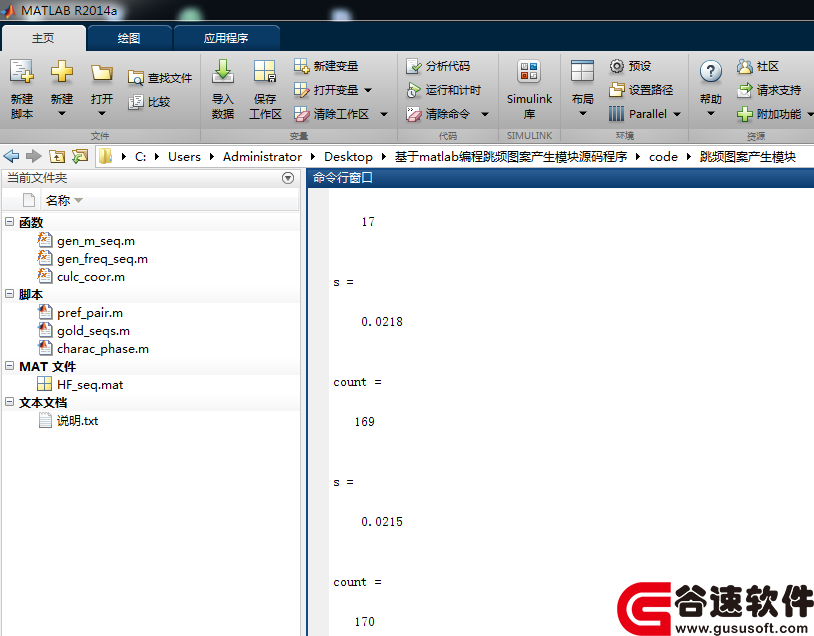Screen dimensions: 814x636
Task: Click the Layout (布局) icon
Action: point(582,72)
